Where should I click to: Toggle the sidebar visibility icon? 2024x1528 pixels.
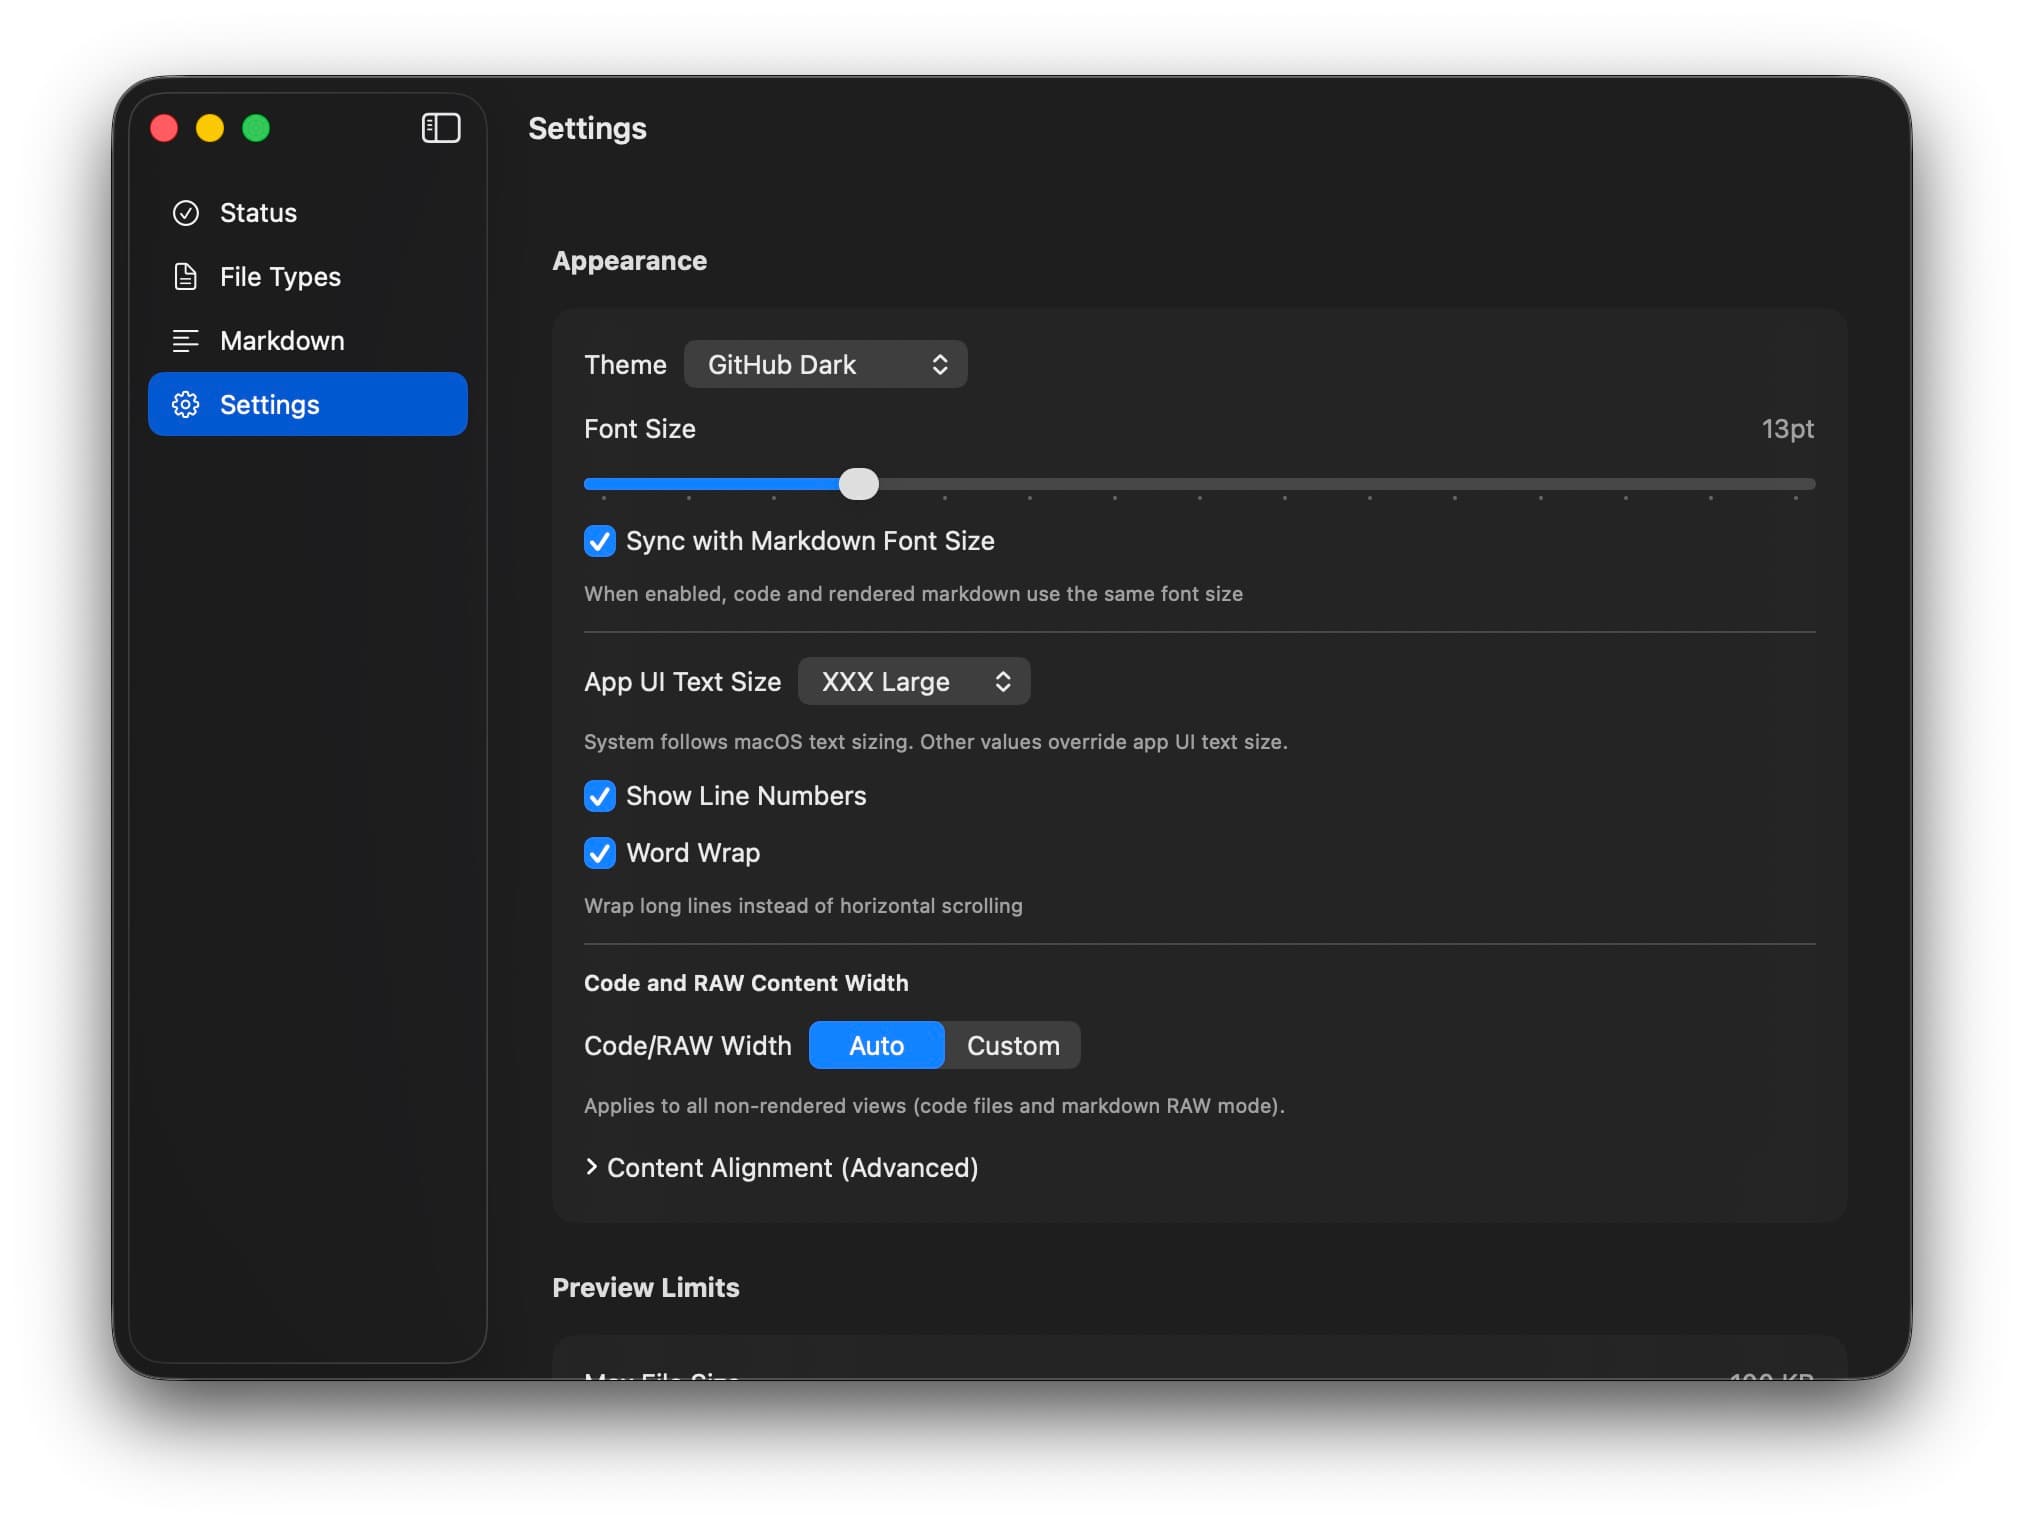[440, 128]
